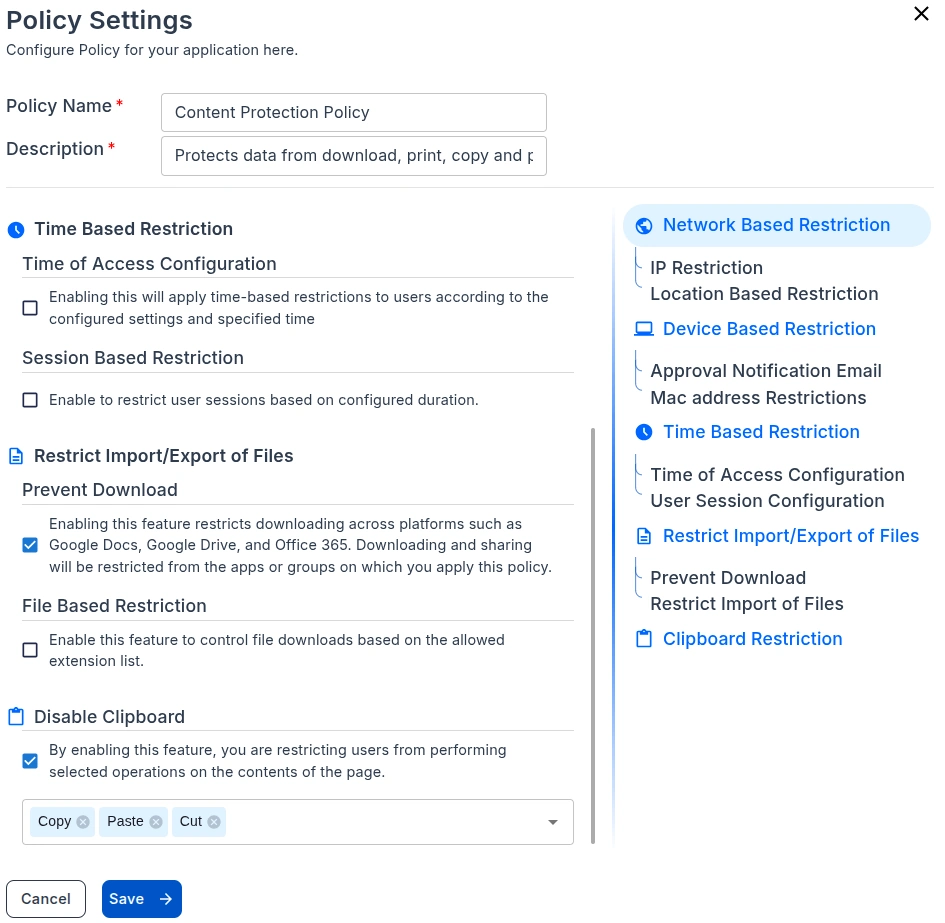
Task: Click the clock icon in the sidebar navigation
Action: pyautogui.click(x=644, y=432)
